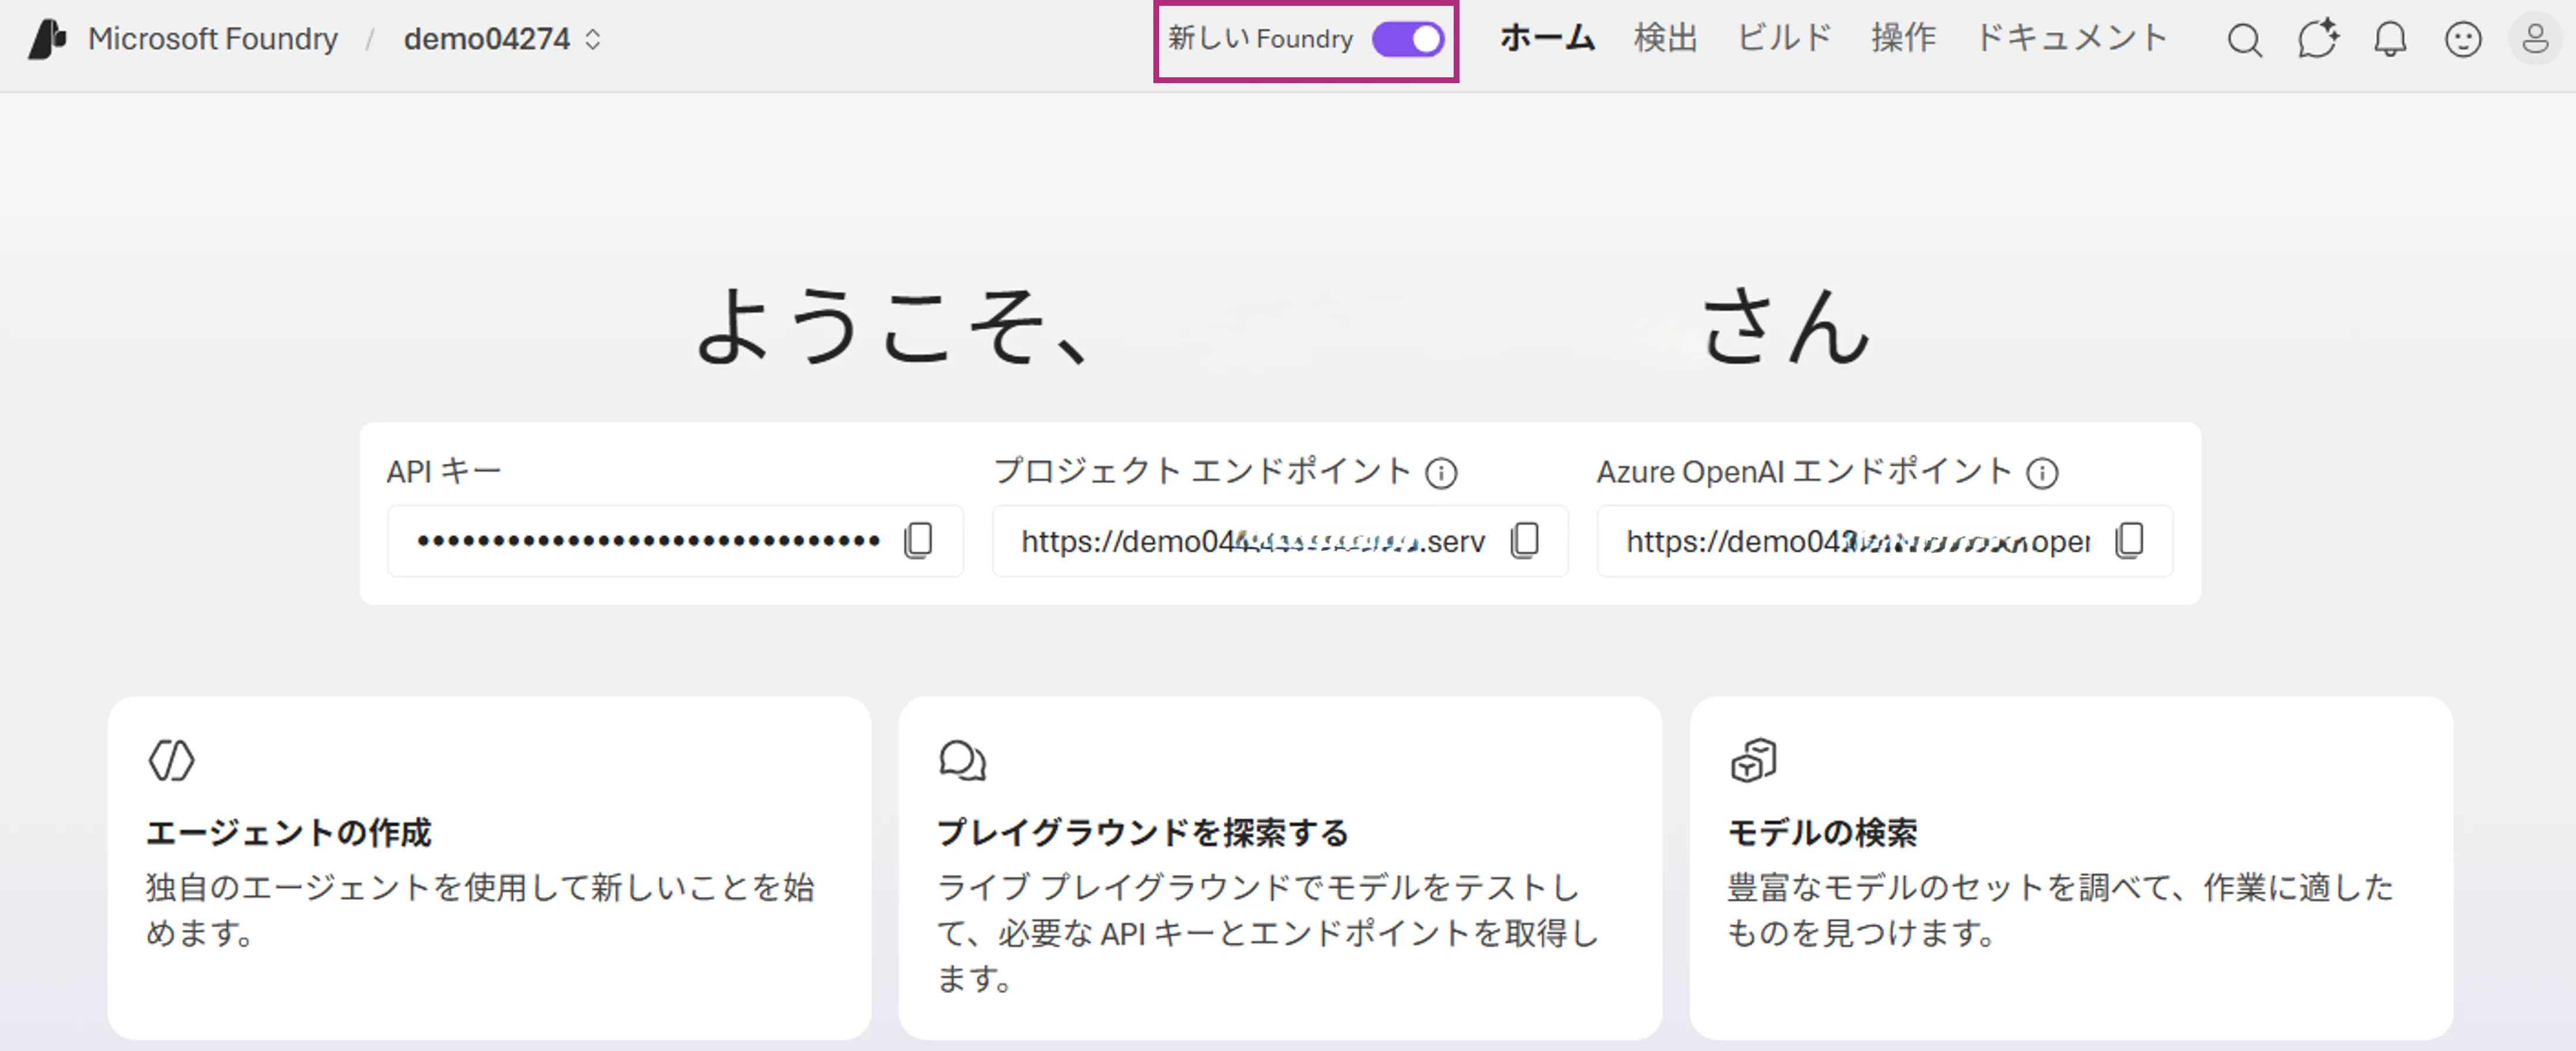Open the AI chat assistant icon
This screenshot has width=2576, height=1051.
coord(2317,40)
